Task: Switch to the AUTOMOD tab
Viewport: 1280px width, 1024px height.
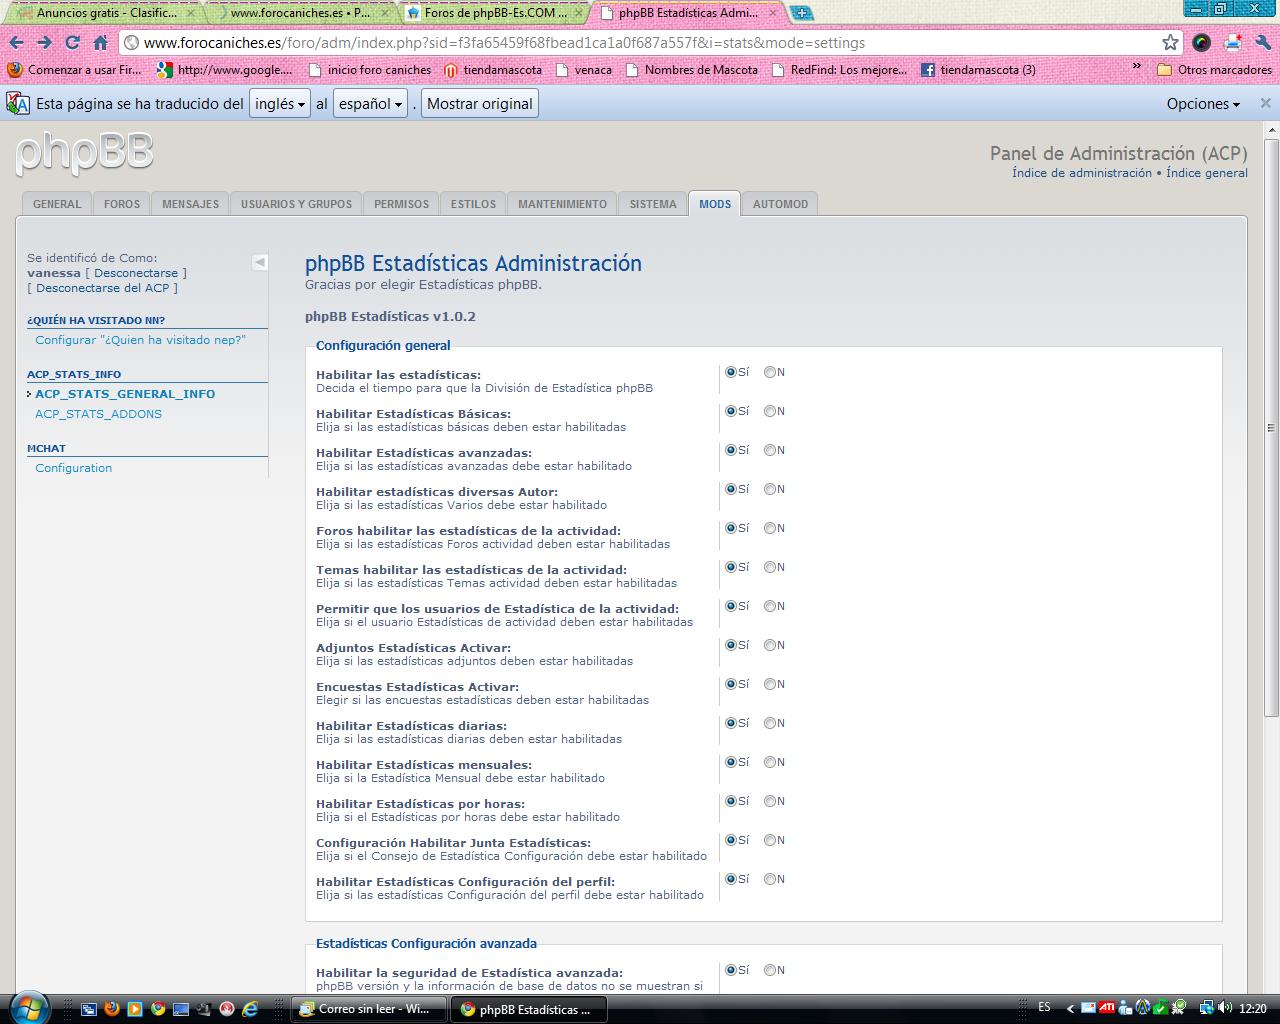Action: pyautogui.click(x=780, y=204)
